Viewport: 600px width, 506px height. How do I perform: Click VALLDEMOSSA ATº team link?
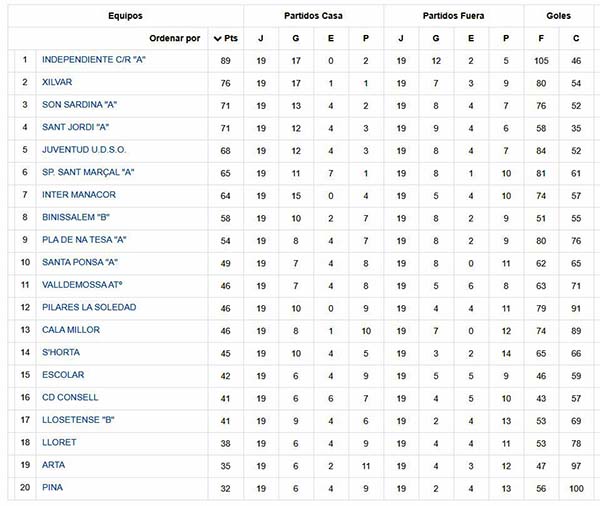(x=82, y=285)
